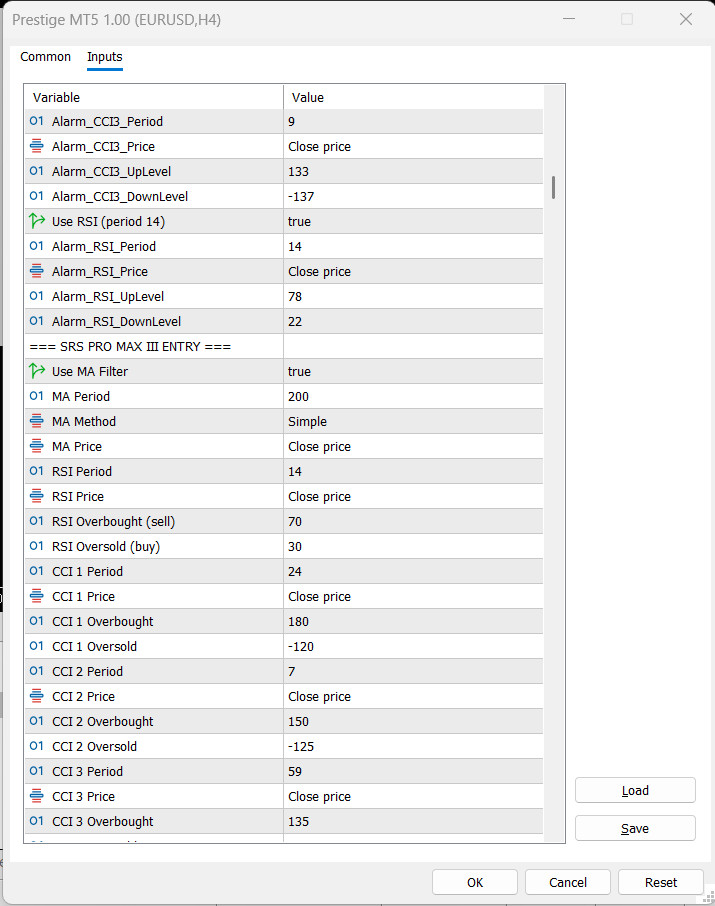The width and height of the screenshot is (715, 906).
Task: Click the integer icon beside RSI Overbought (sell)
Action: coord(36,521)
